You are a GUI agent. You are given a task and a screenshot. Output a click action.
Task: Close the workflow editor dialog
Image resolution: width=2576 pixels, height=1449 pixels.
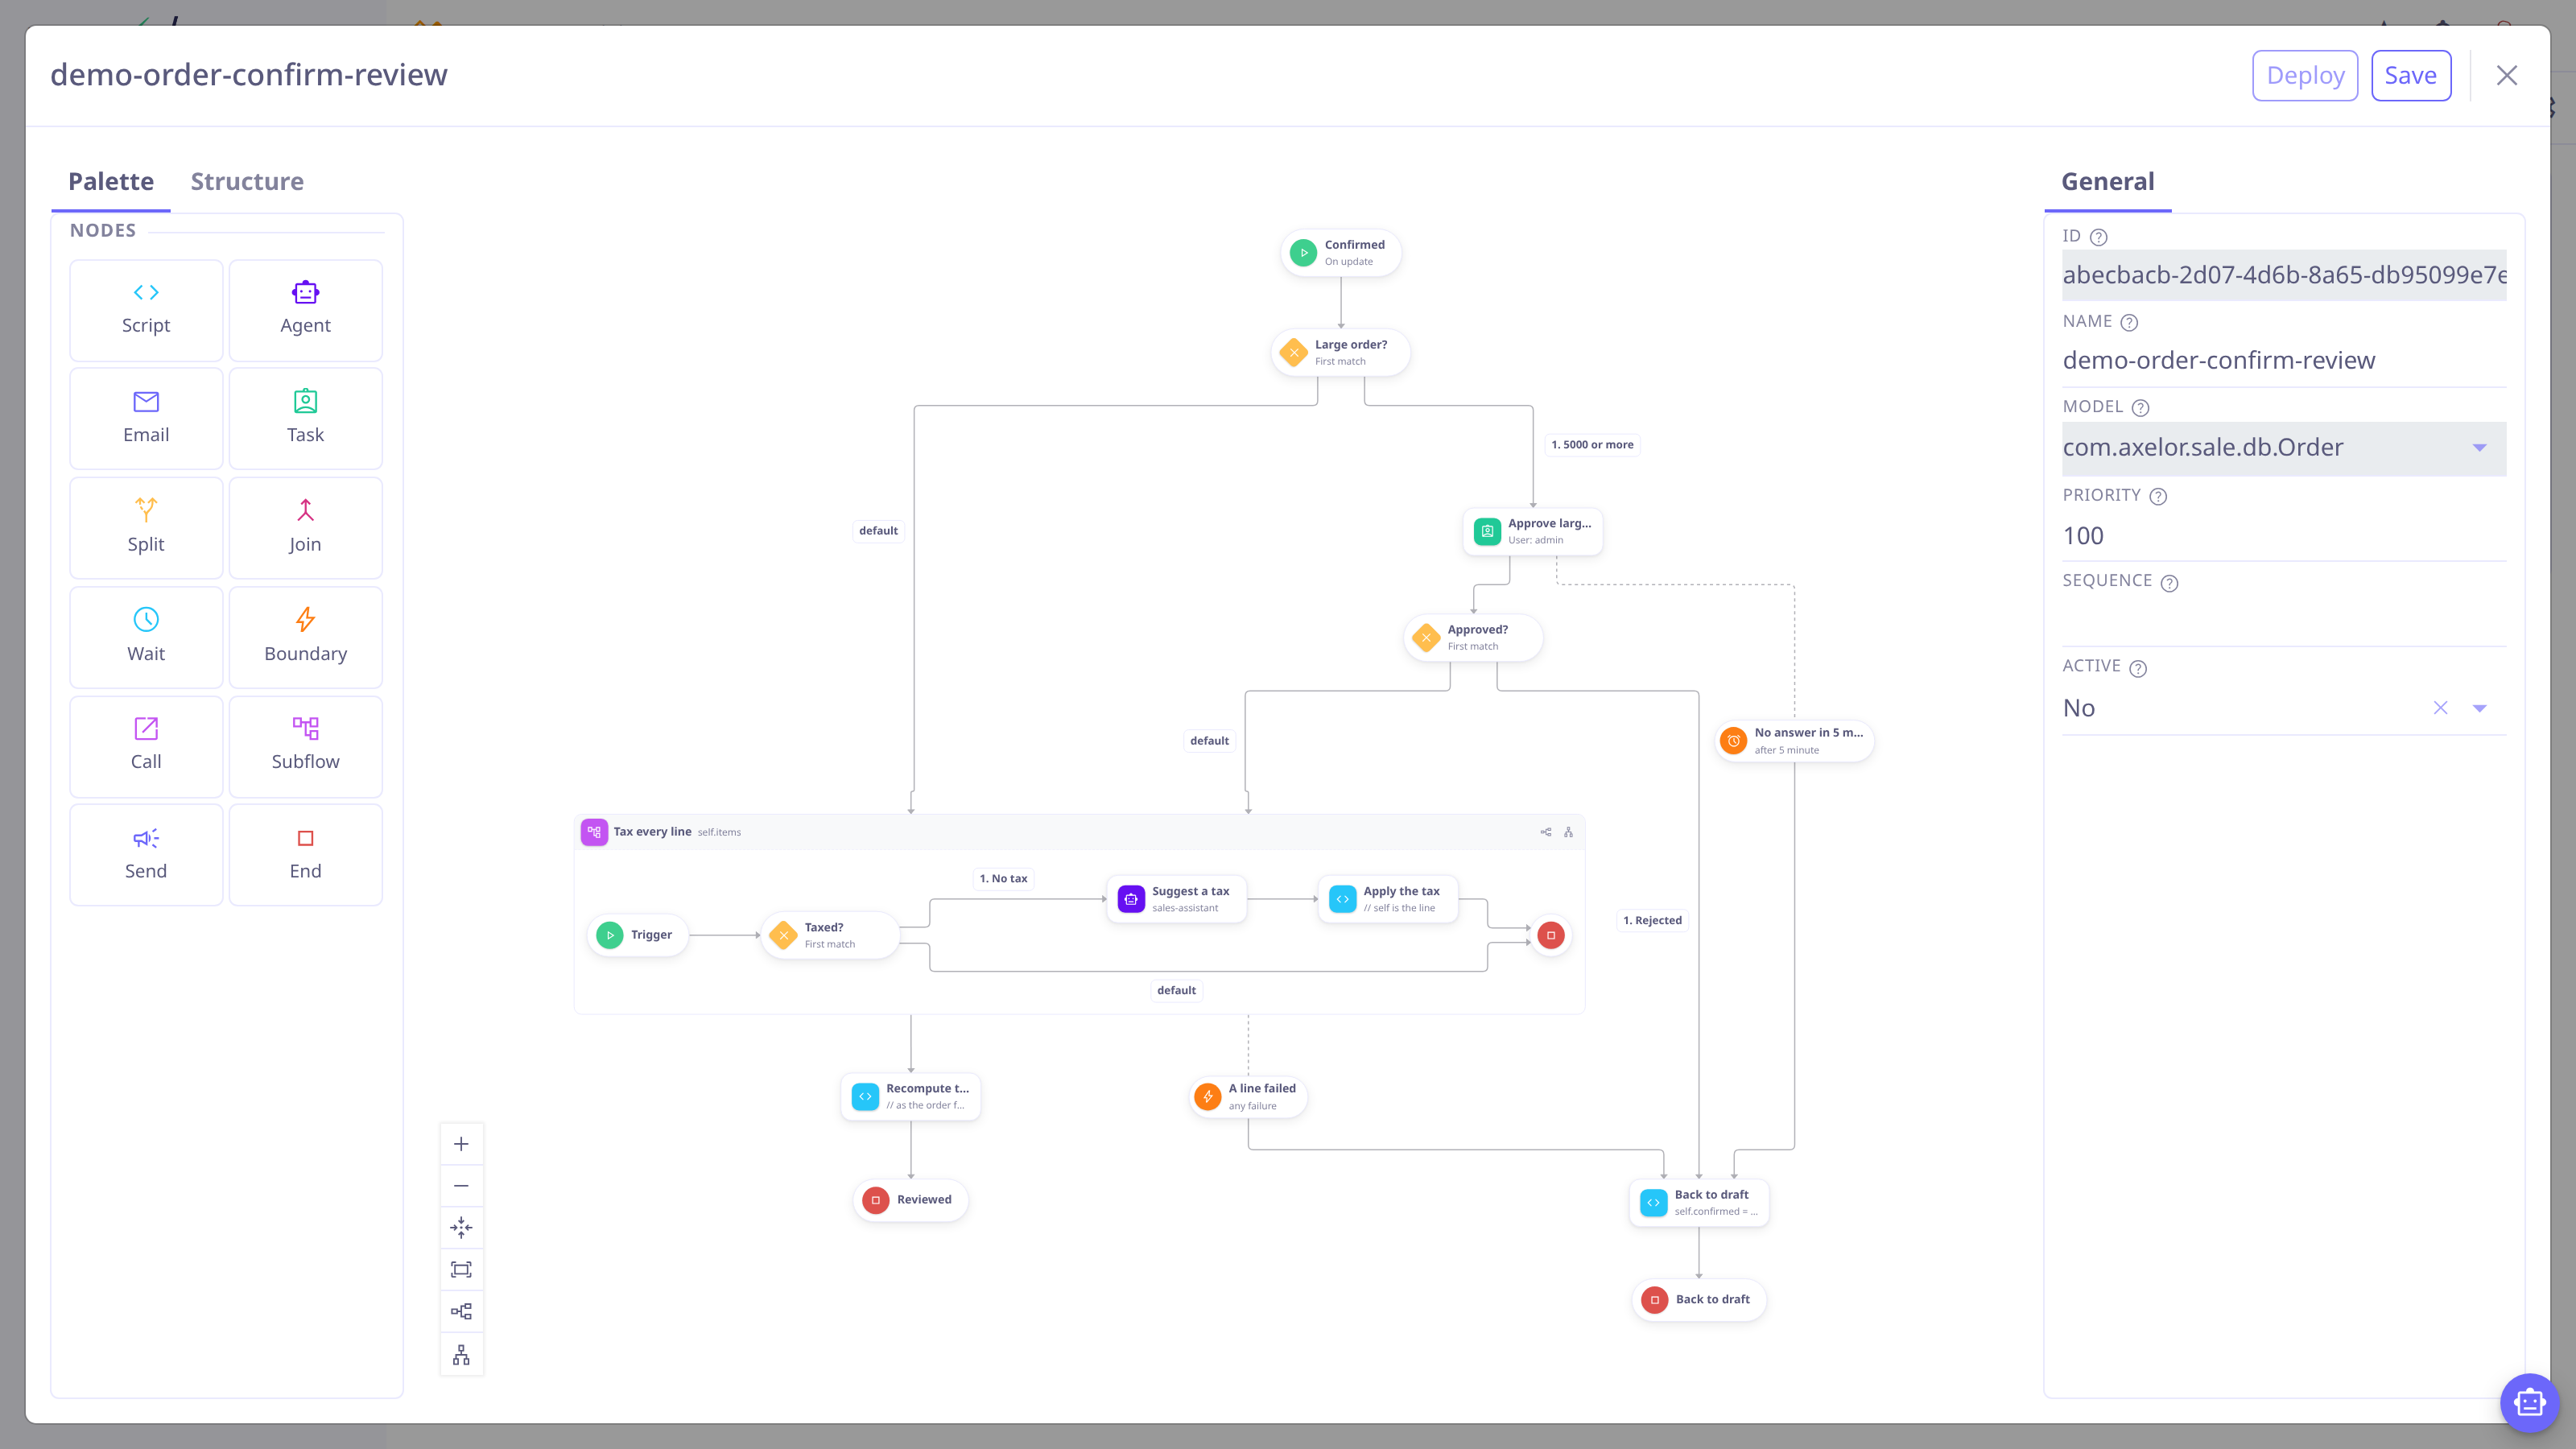2507,75
